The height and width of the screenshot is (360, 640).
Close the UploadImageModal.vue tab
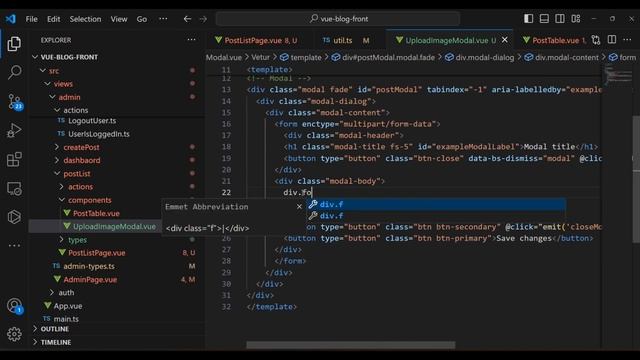pyautogui.click(x=505, y=40)
